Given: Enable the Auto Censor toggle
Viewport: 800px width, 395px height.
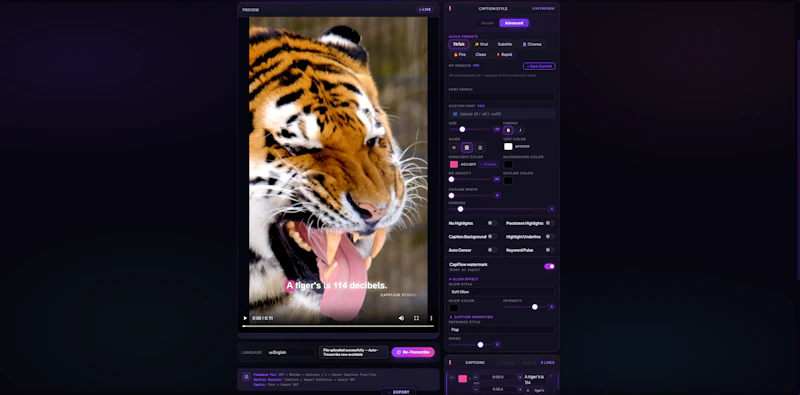Looking at the screenshot, I should [492, 250].
